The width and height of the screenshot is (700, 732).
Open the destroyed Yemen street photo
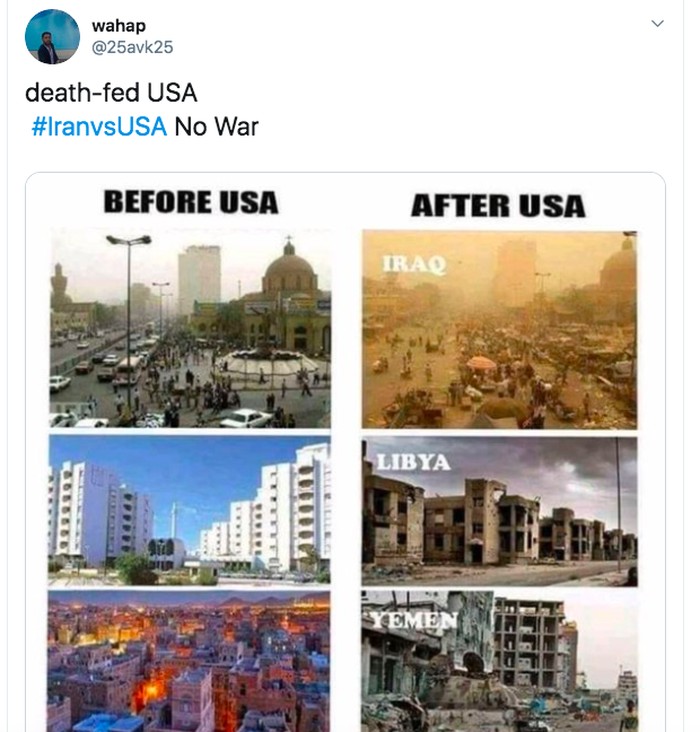tap(499, 662)
